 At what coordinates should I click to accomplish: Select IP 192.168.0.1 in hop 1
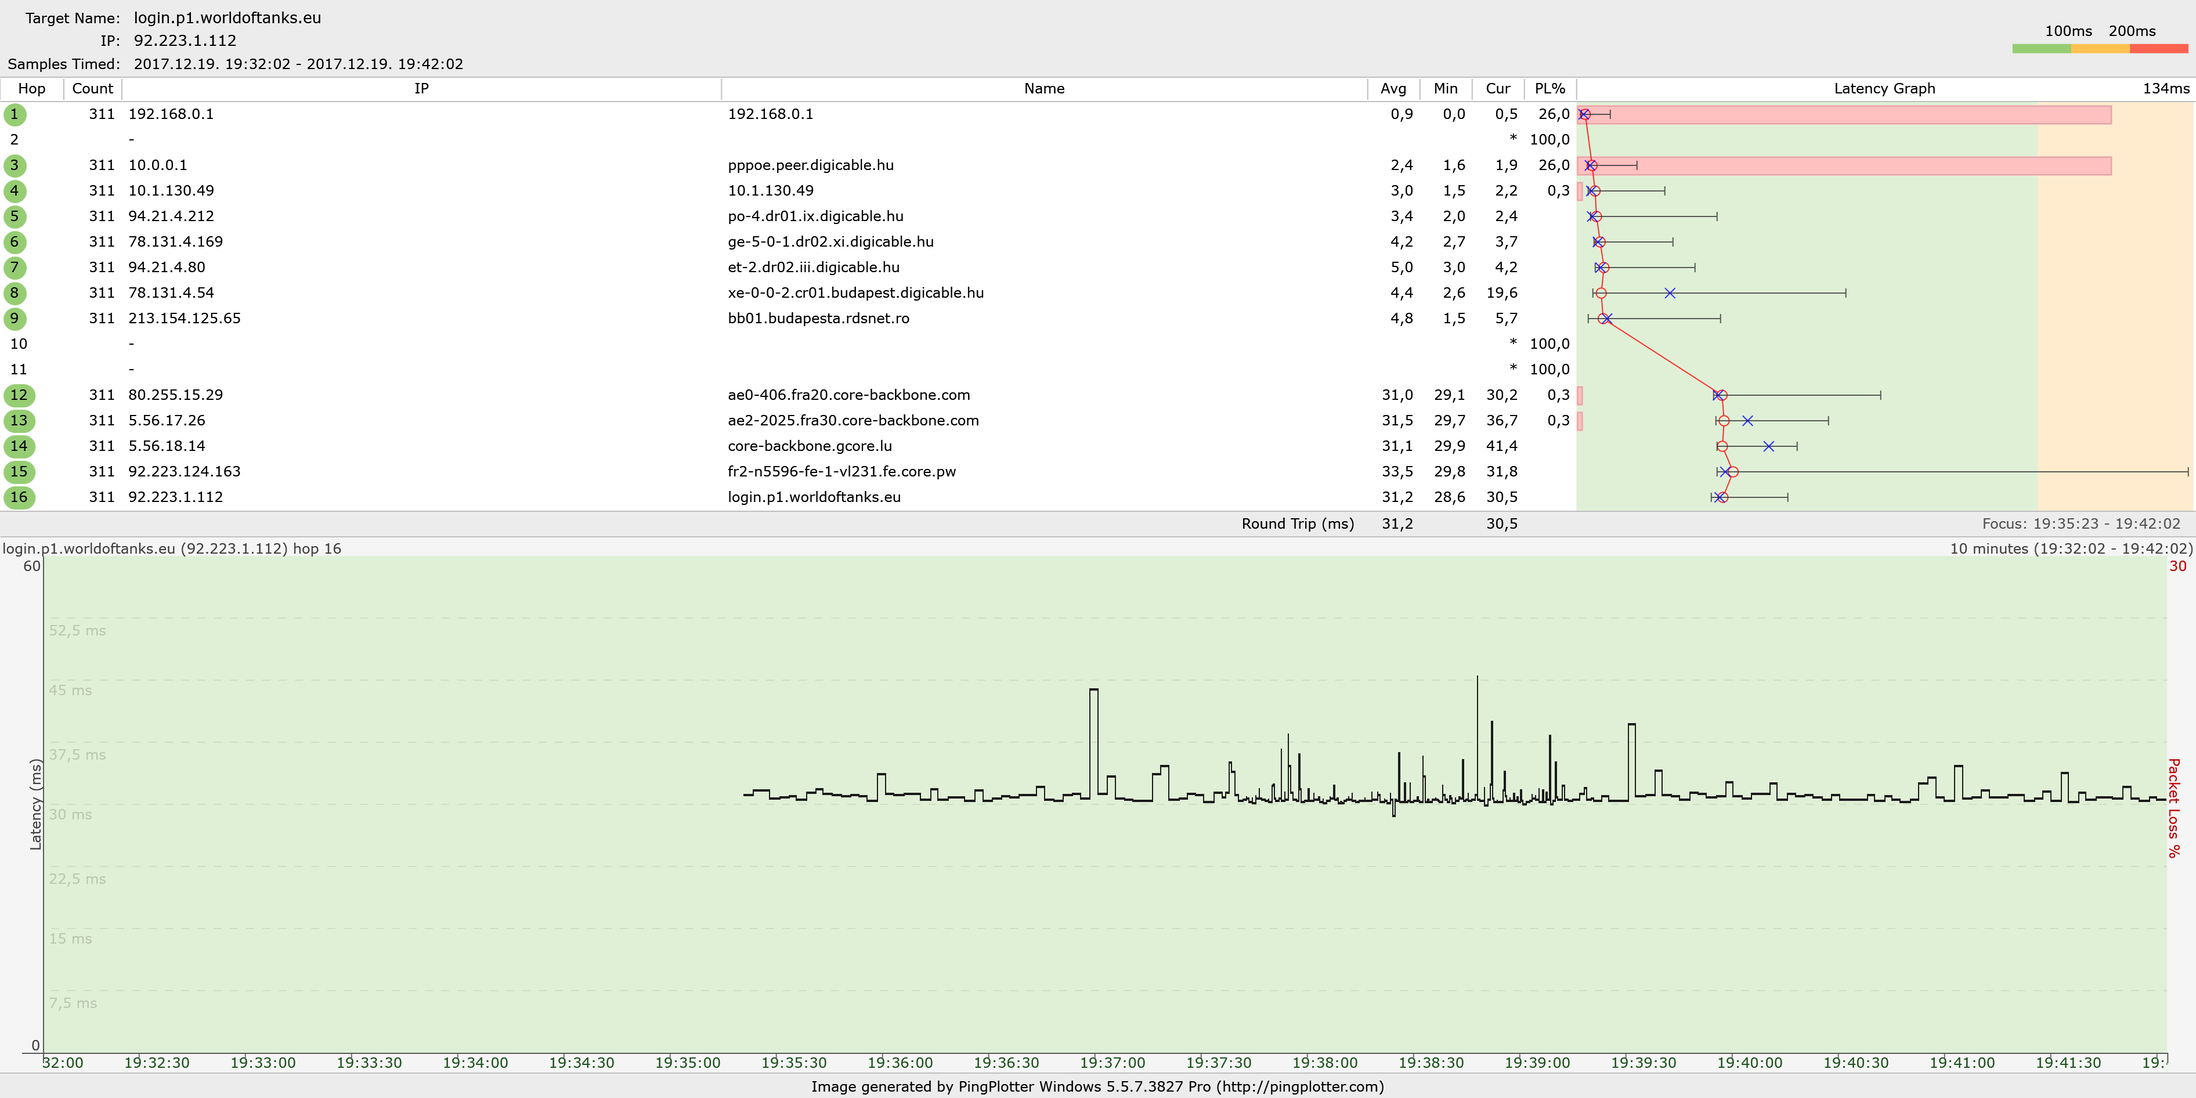(x=171, y=114)
